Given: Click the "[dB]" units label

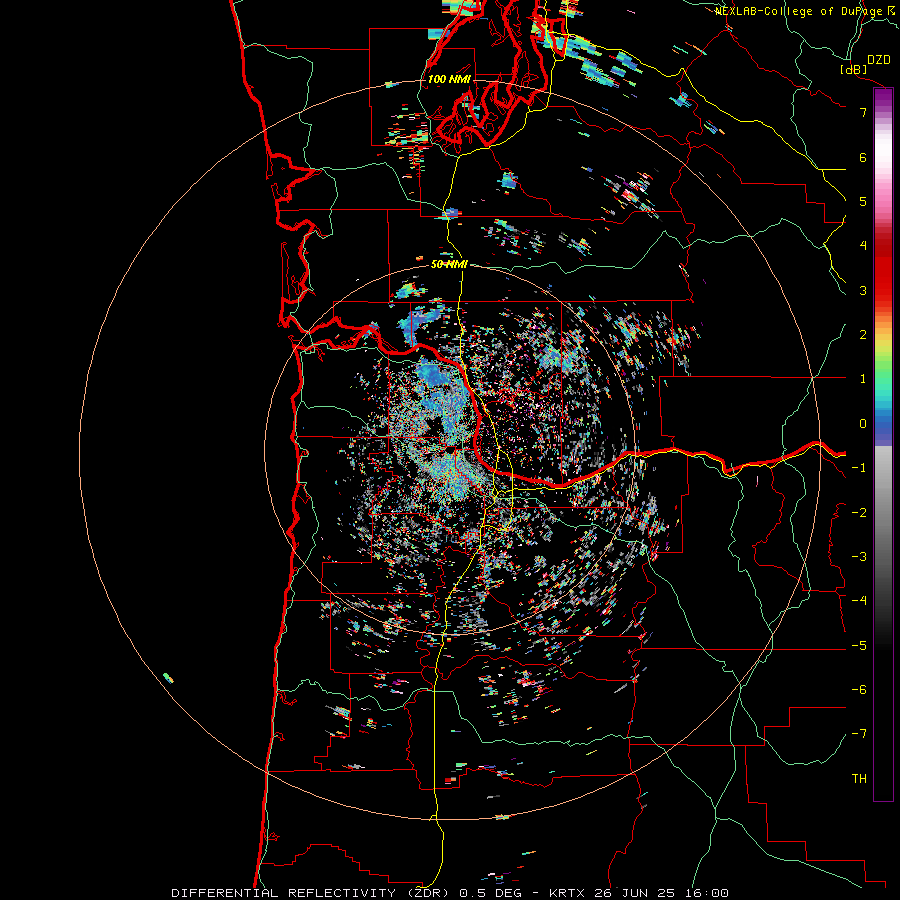Looking at the screenshot, I should [854, 69].
